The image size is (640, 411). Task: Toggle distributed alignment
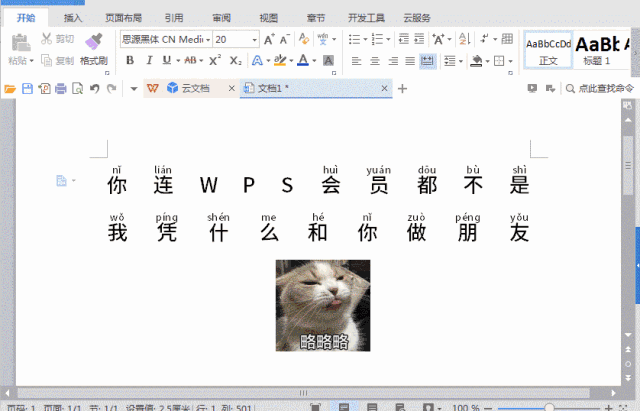click(427, 61)
